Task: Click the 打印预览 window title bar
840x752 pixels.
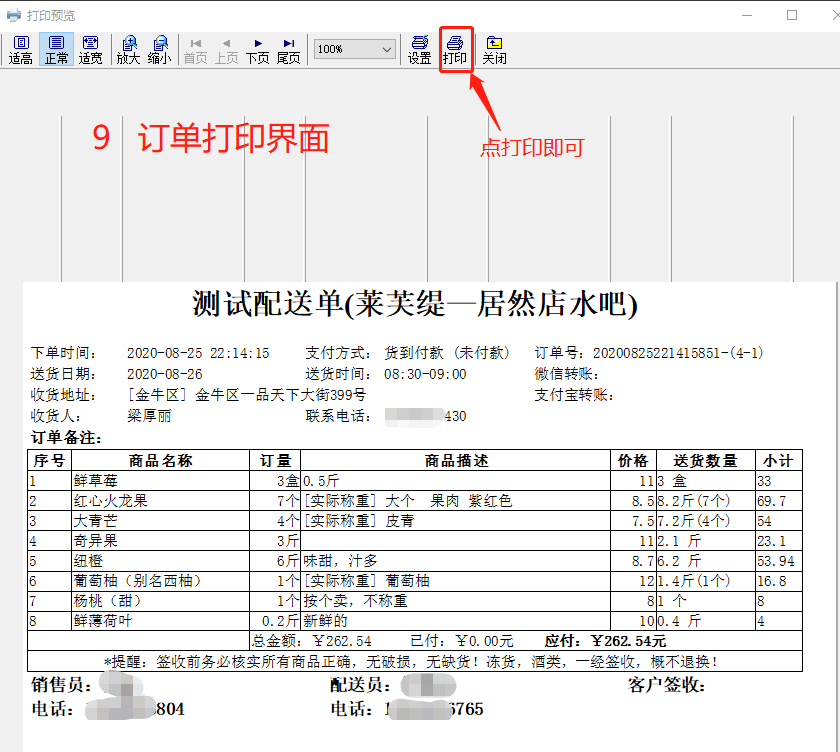Action: 300,15
